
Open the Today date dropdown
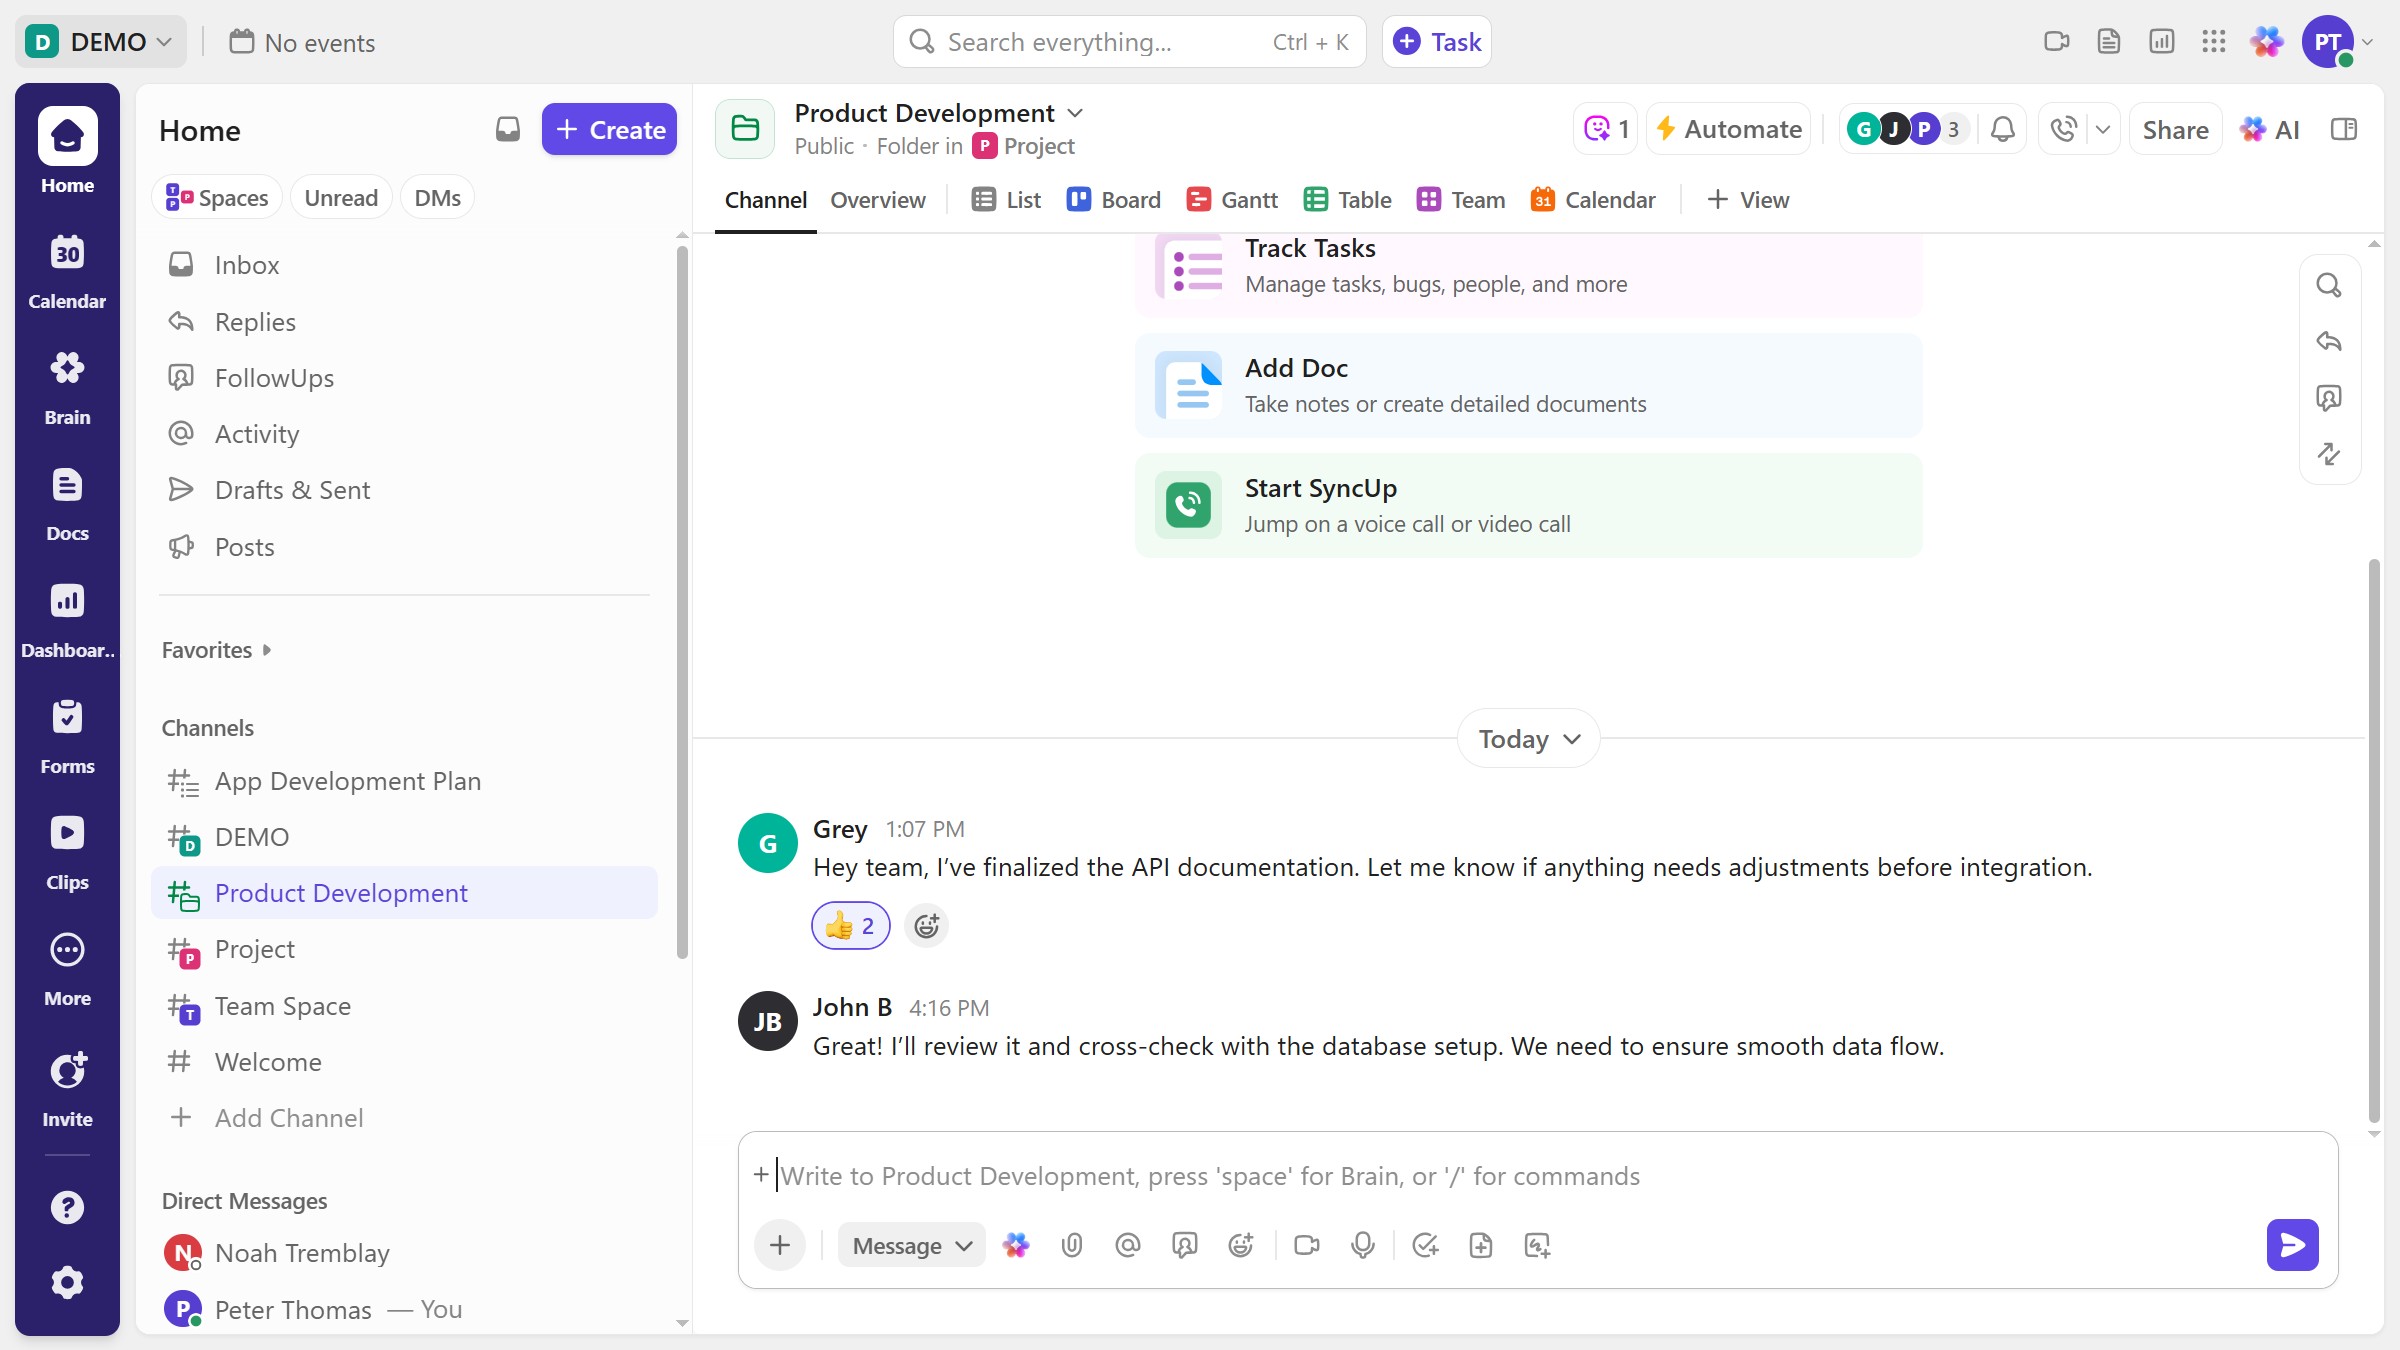pyautogui.click(x=1528, y=739)
